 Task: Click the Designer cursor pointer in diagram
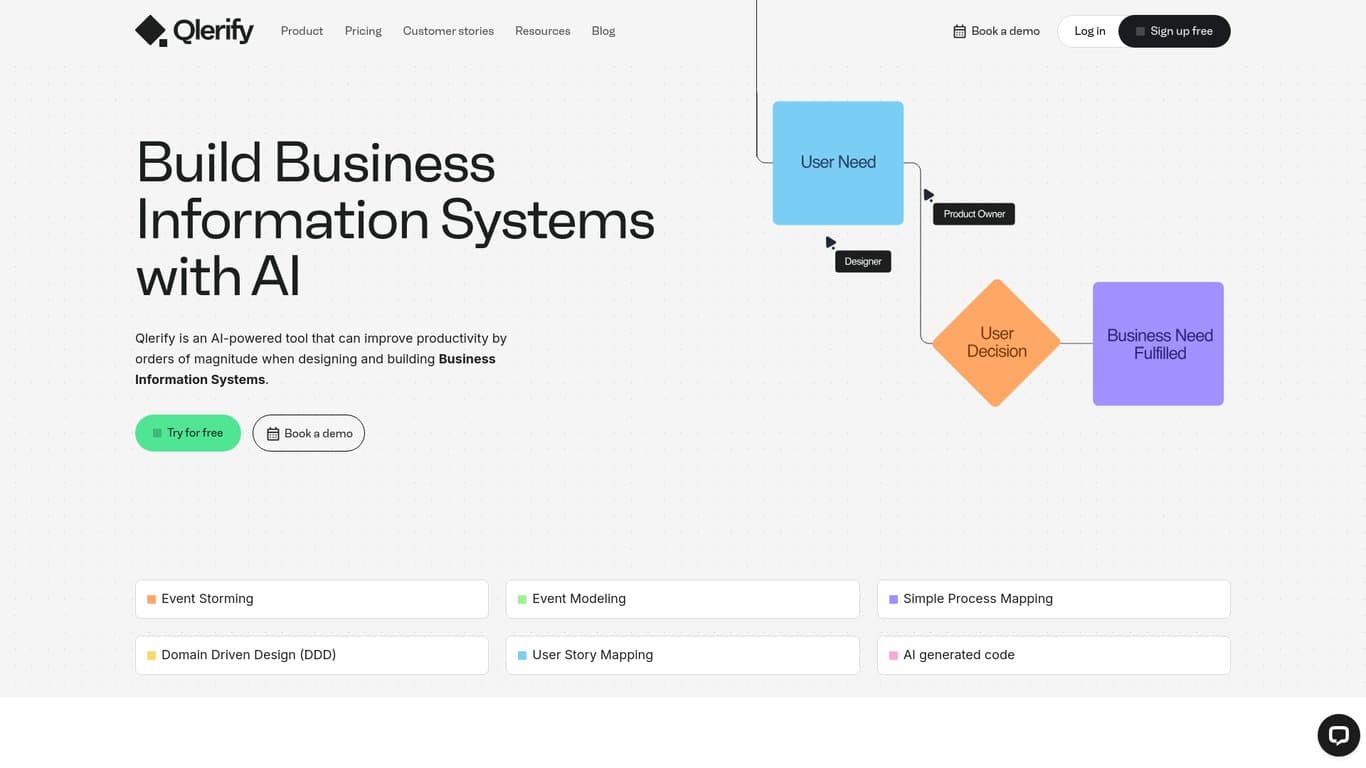point(830,242)
